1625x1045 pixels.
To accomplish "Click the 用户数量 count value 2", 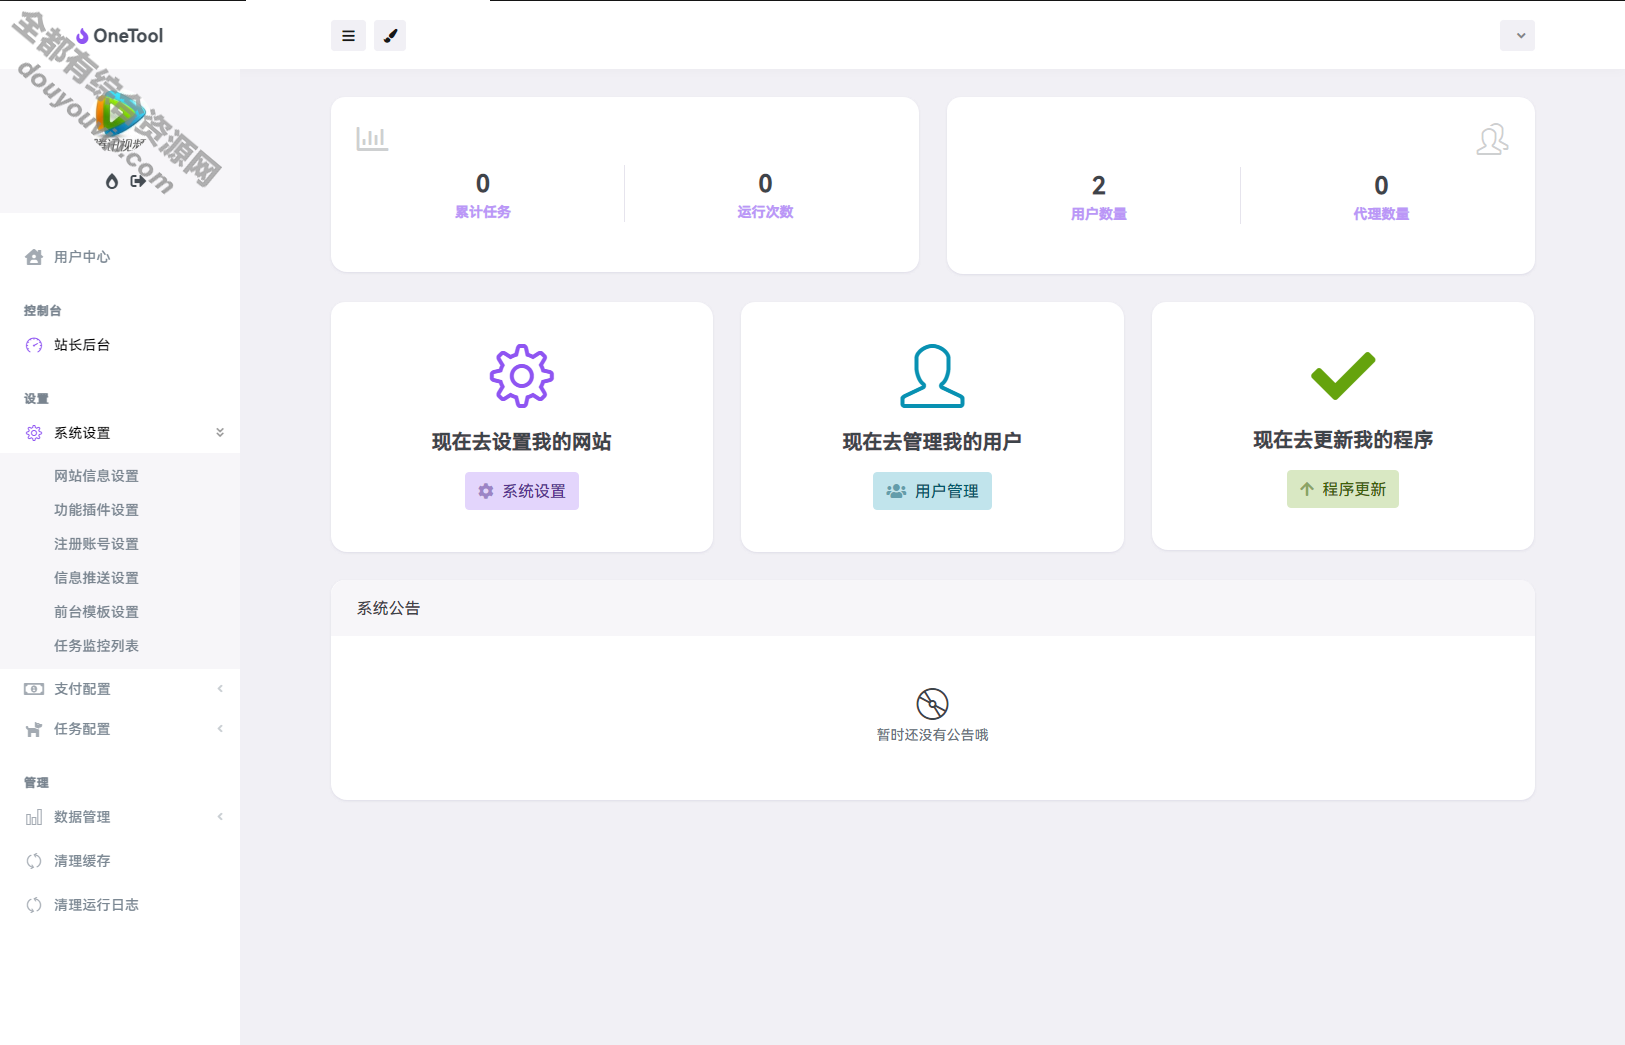I will (x=1099, y=185).
